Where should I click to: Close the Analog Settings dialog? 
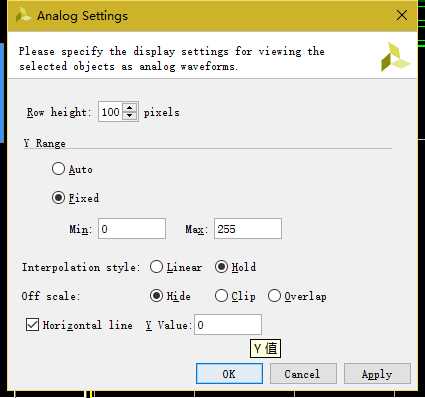click(x=402, y=15)
